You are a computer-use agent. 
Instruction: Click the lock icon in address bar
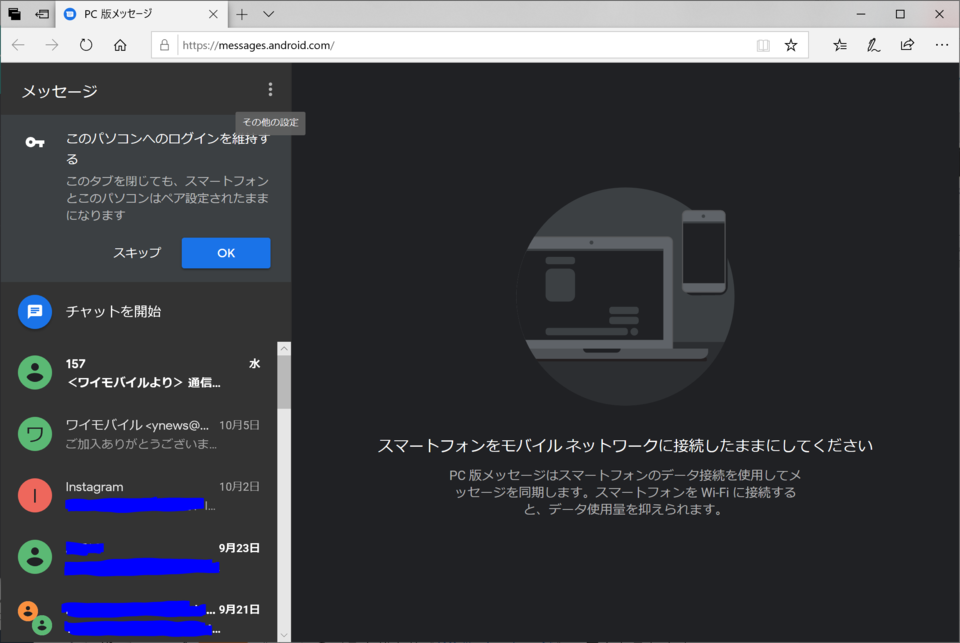click(164, 45)
